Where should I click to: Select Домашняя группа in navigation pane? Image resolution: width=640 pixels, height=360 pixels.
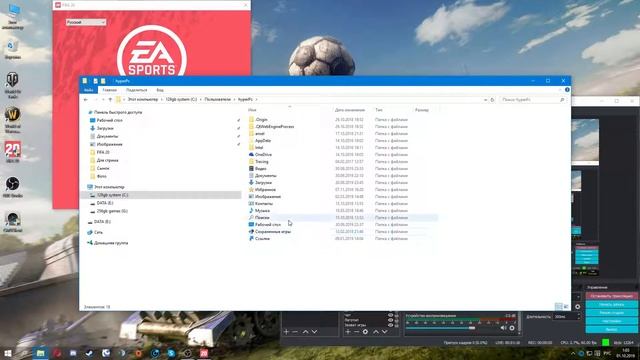point(111,243)
